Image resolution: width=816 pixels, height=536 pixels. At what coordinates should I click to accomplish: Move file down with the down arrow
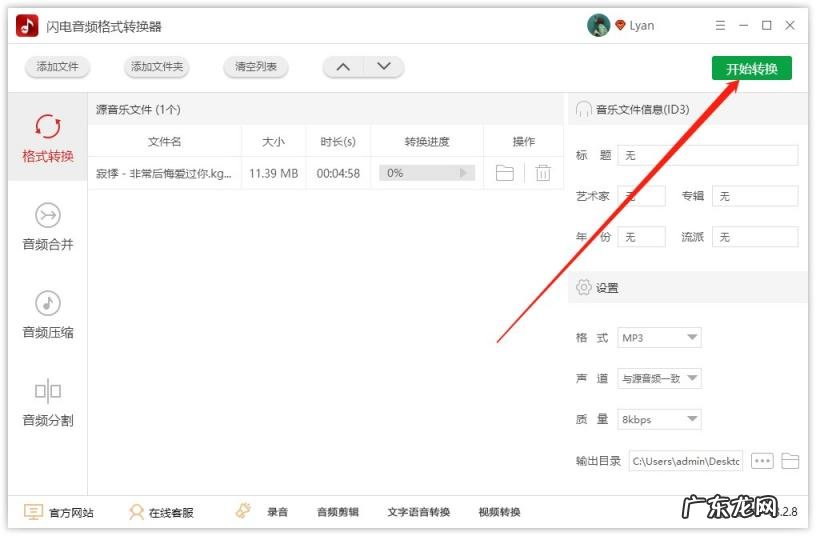pos(384,67)
